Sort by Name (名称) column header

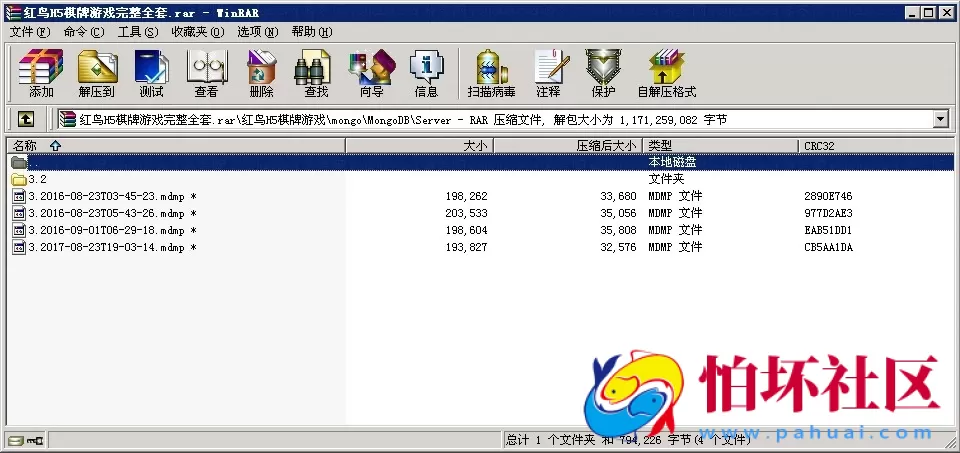(x=176, y=146)
